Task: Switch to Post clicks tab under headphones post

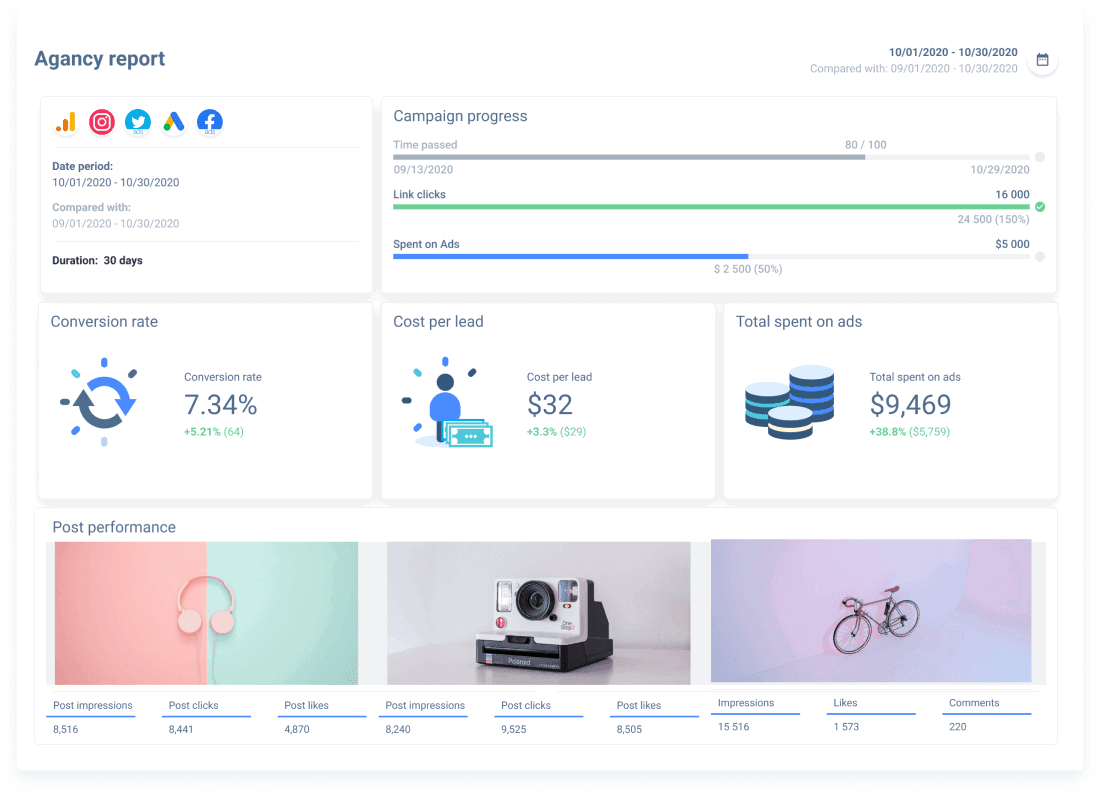Action: 192,705
